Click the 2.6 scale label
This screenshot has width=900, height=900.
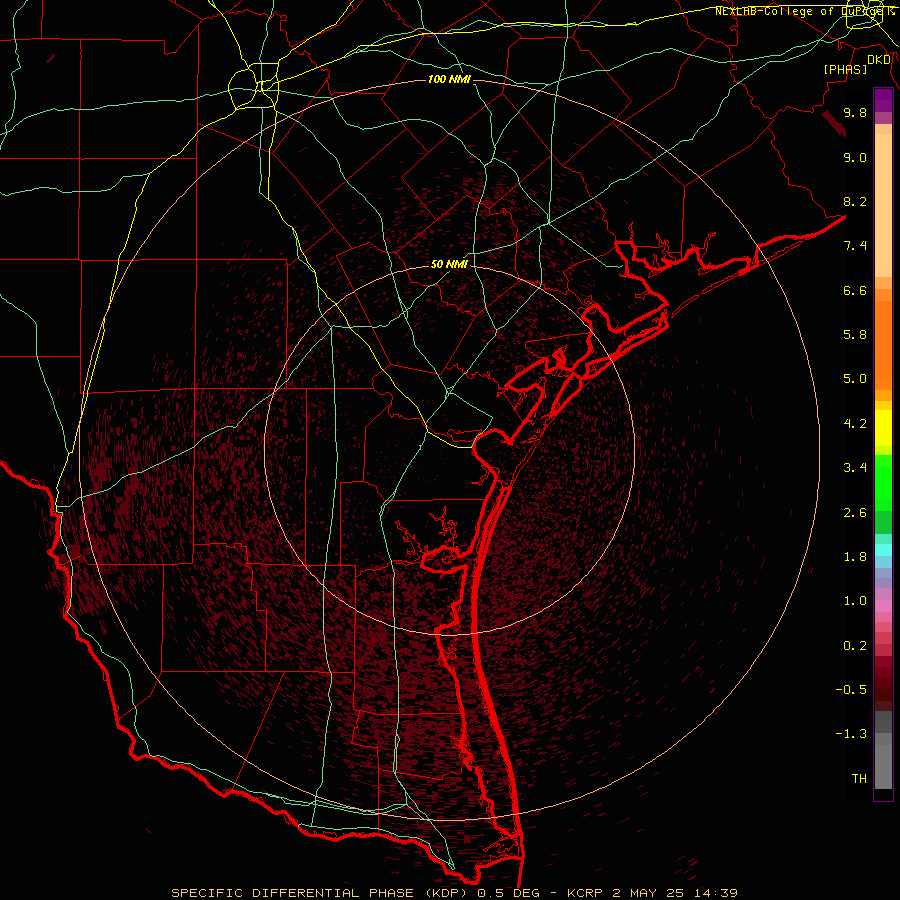855,513
